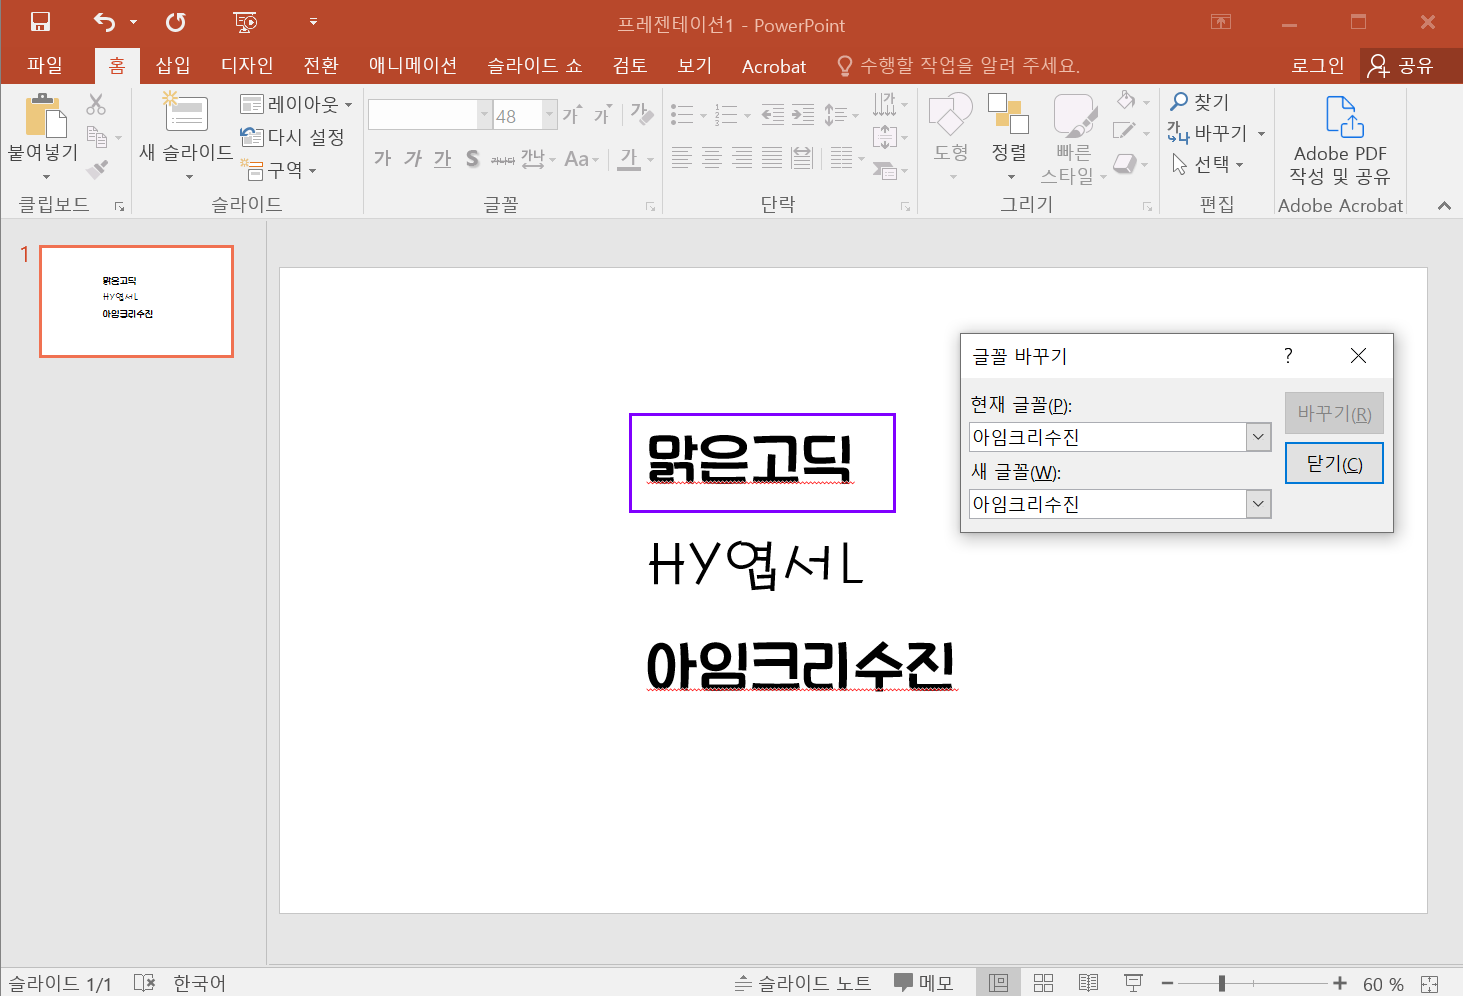Viewport: 1463px width, 996px height.
Task: Switch to the 삽입 insert tab
Action: (173, 65)
